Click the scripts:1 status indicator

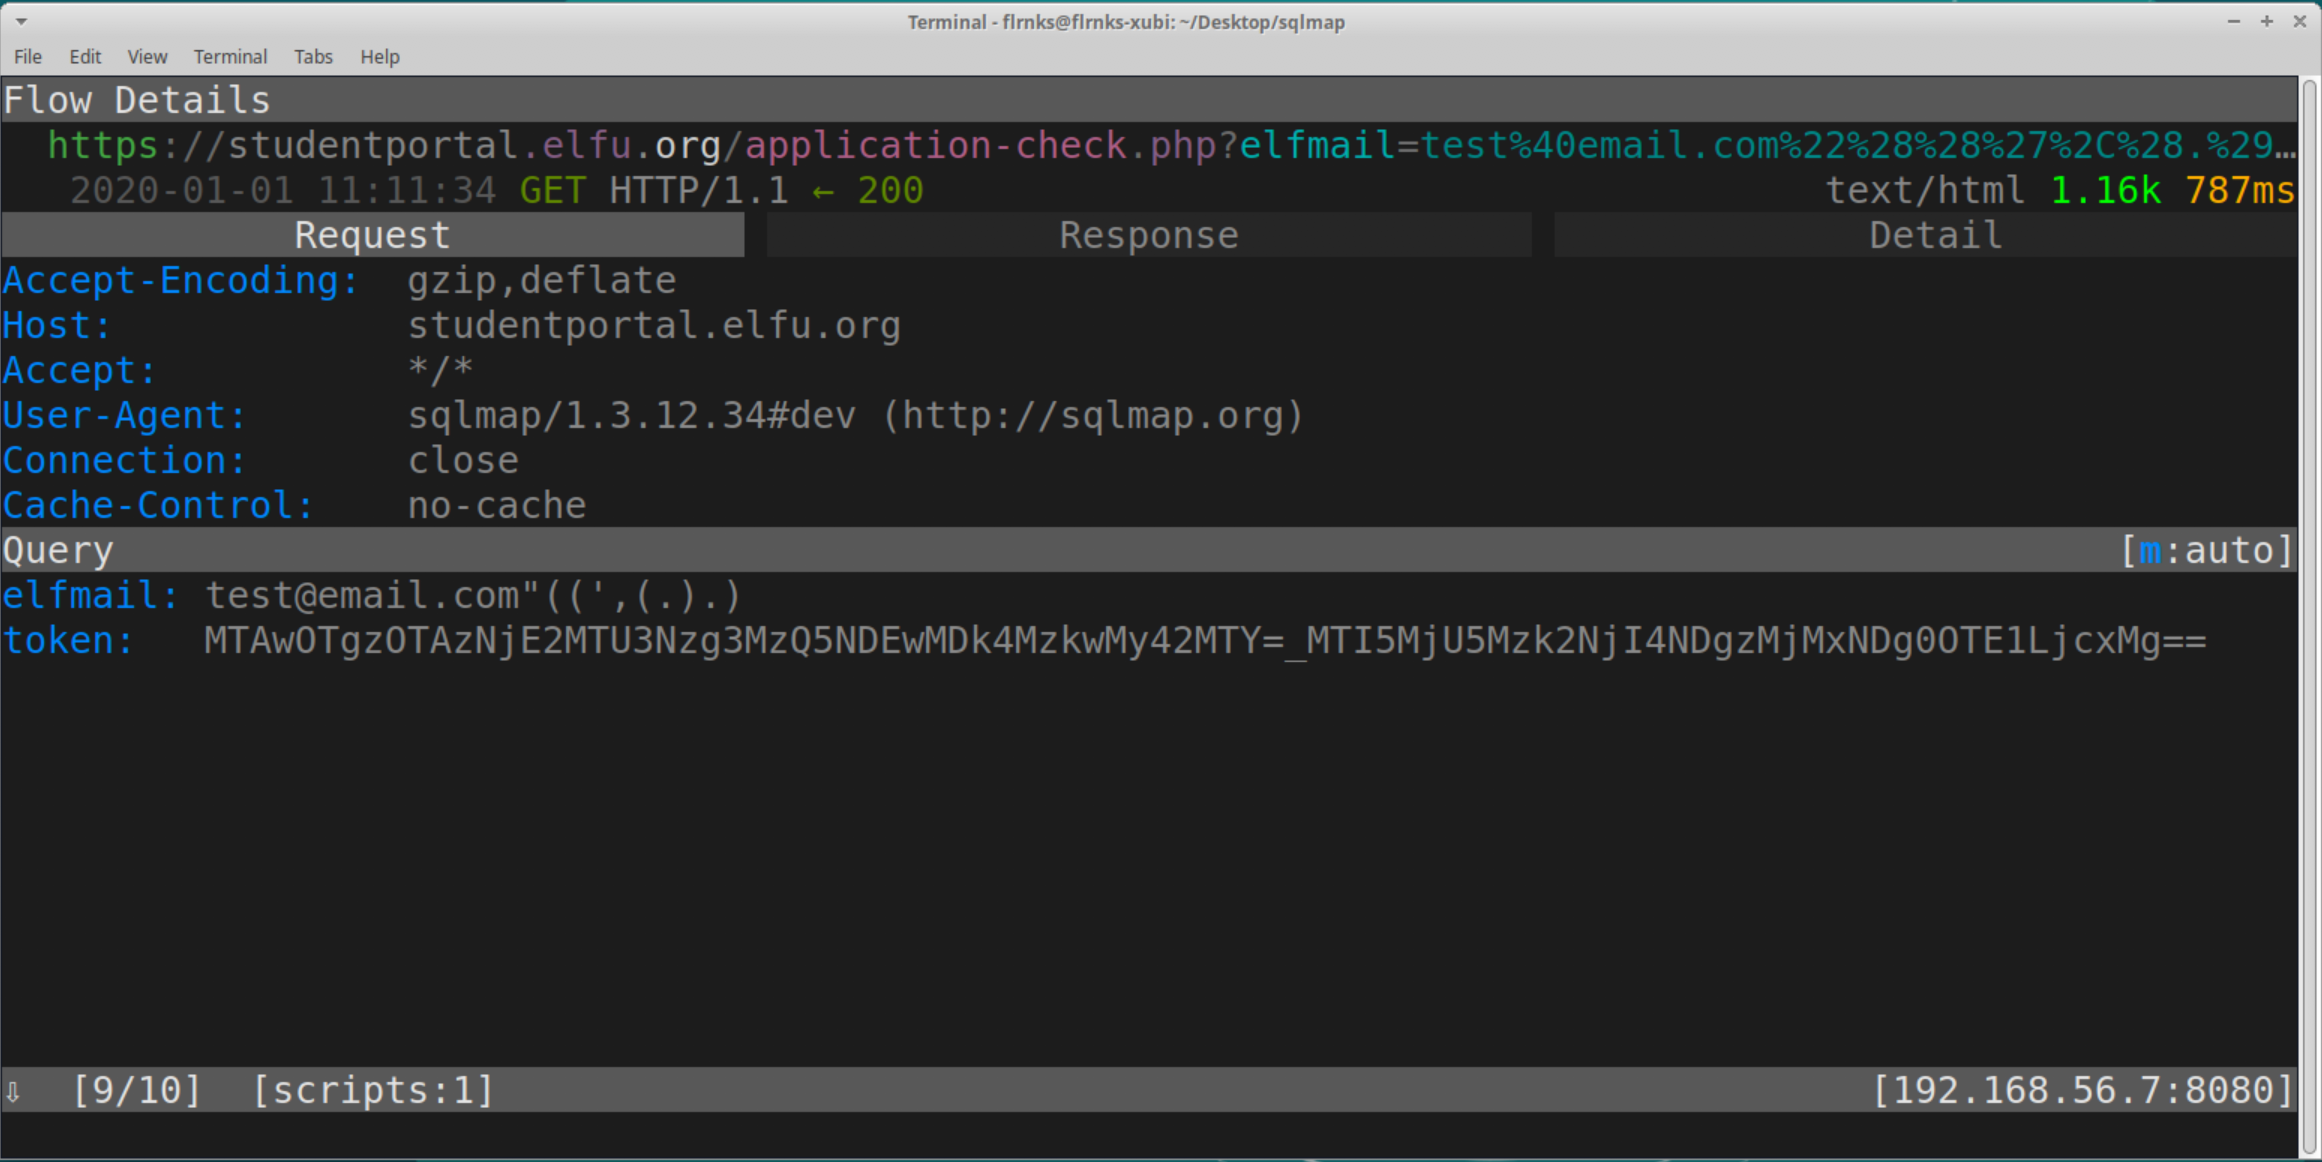click(372, 1090)
